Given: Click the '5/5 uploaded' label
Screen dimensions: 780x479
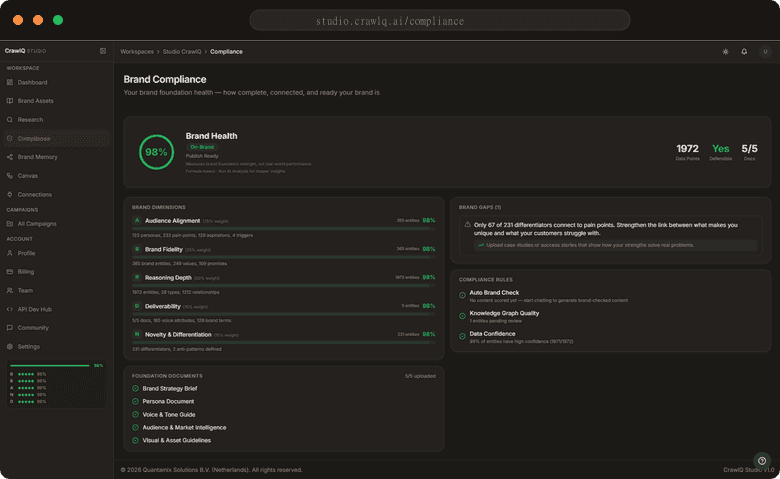Looking at the screenshot, I should pyautogui.click(x=420, y=376).
